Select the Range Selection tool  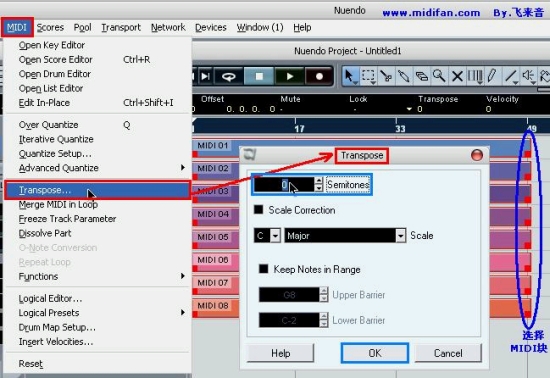(x=368, y=76)
